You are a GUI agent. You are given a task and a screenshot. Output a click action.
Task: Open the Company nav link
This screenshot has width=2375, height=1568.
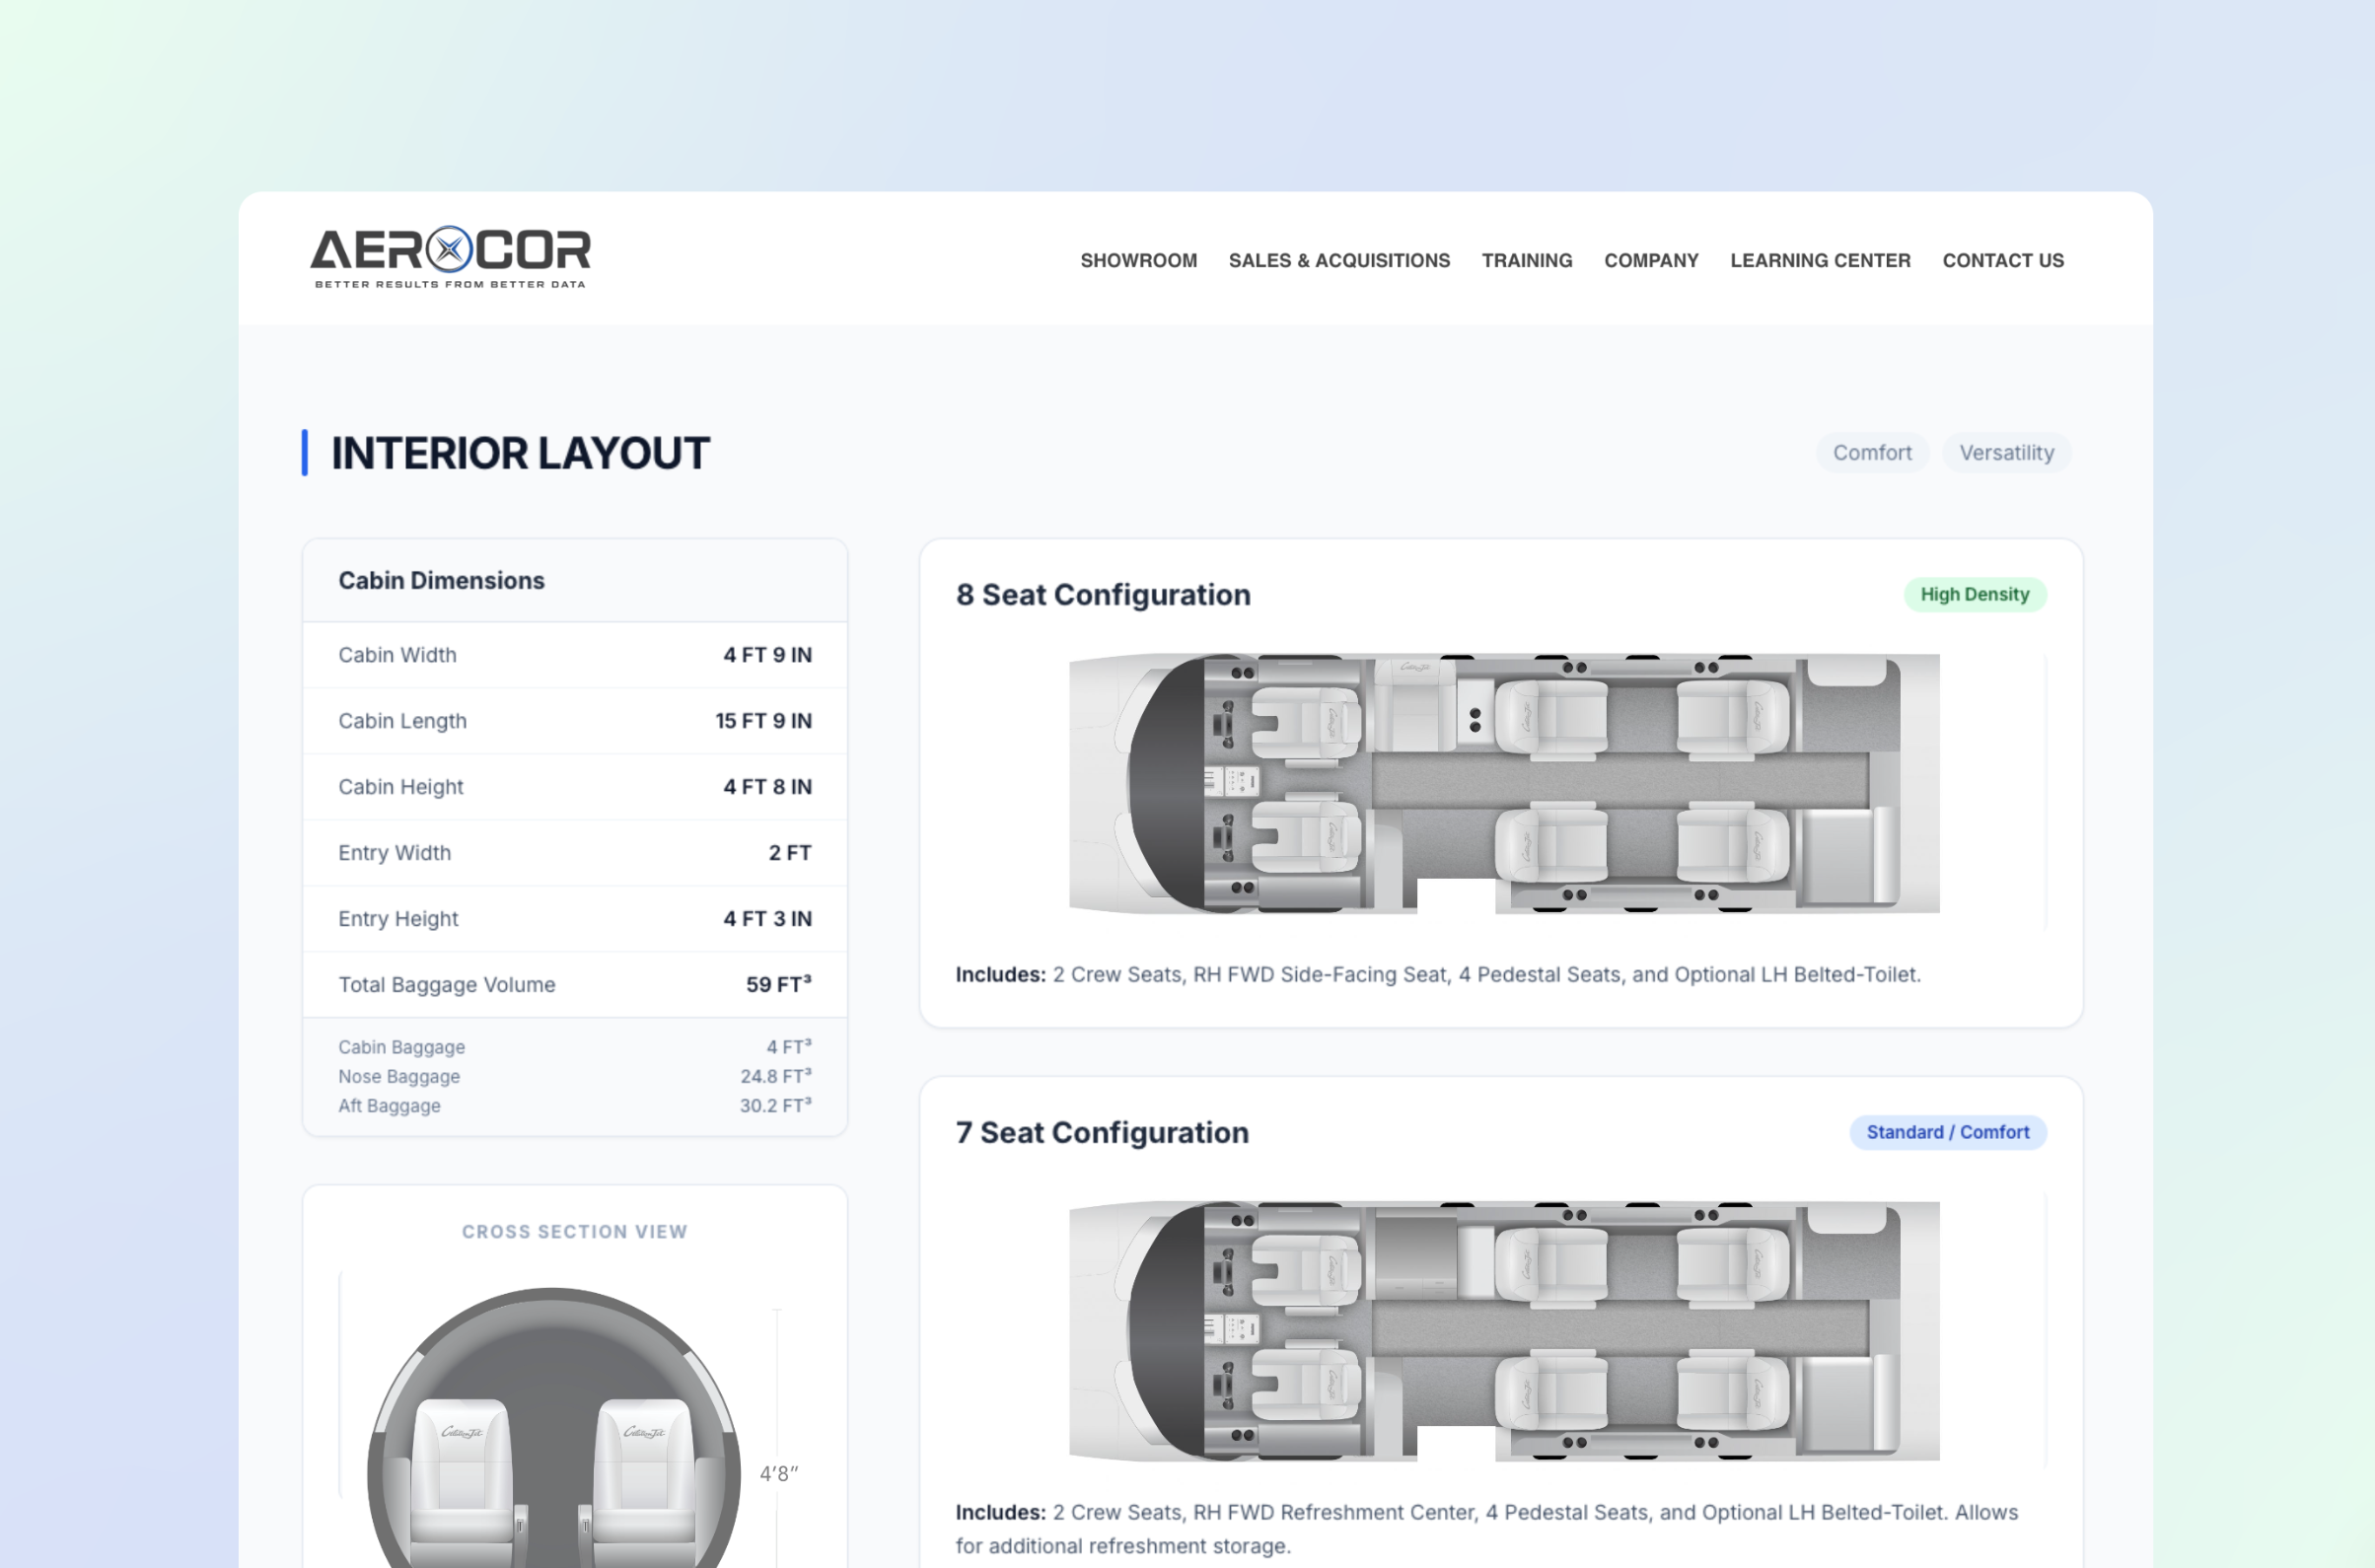(1651, 260)
